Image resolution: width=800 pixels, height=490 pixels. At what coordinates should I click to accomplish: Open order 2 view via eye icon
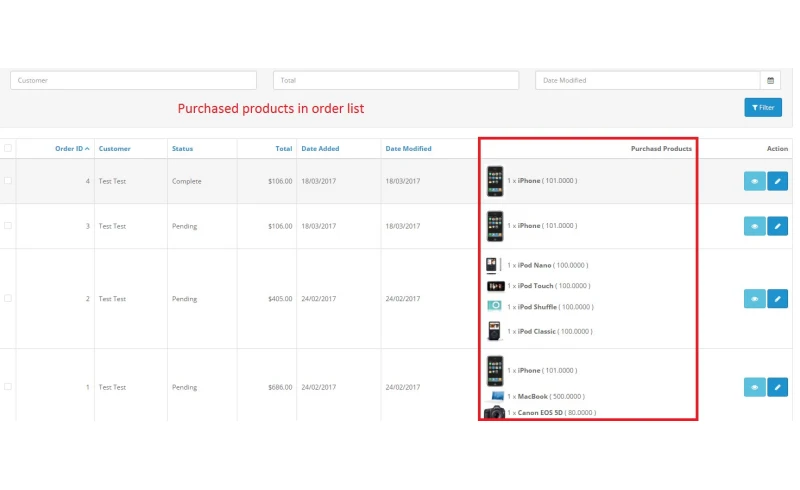pos(754,299)
